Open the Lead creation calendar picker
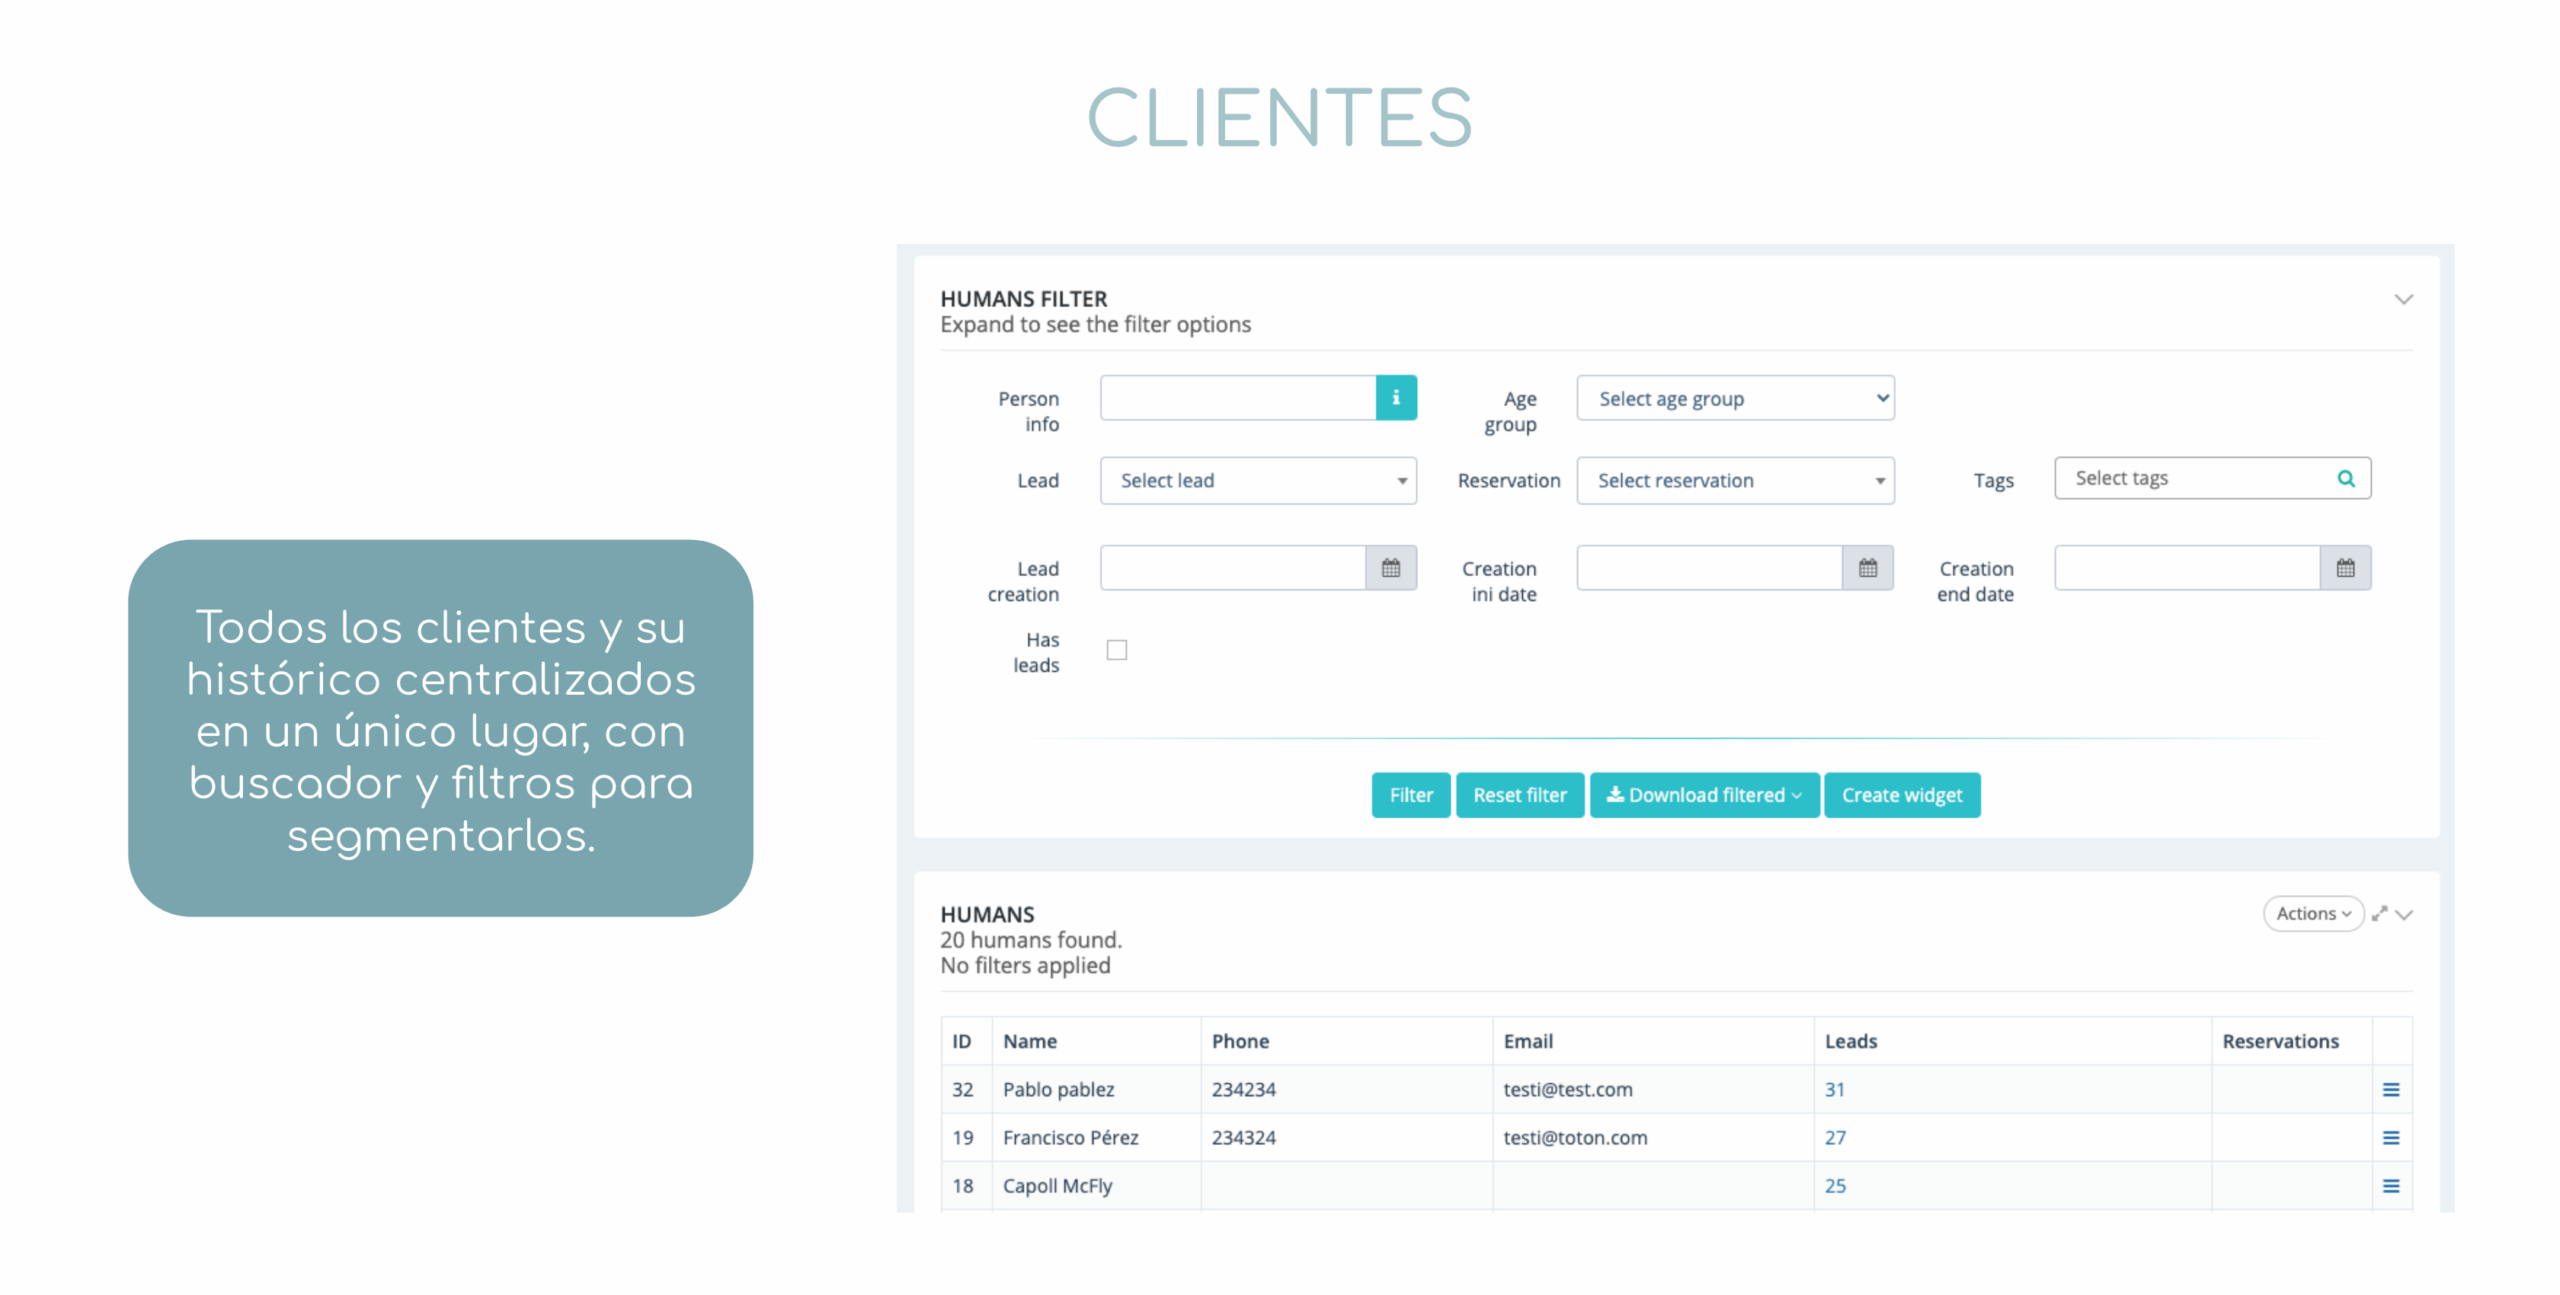The width and height of the screenshot is (2560, 1295). coord(1390,568)
